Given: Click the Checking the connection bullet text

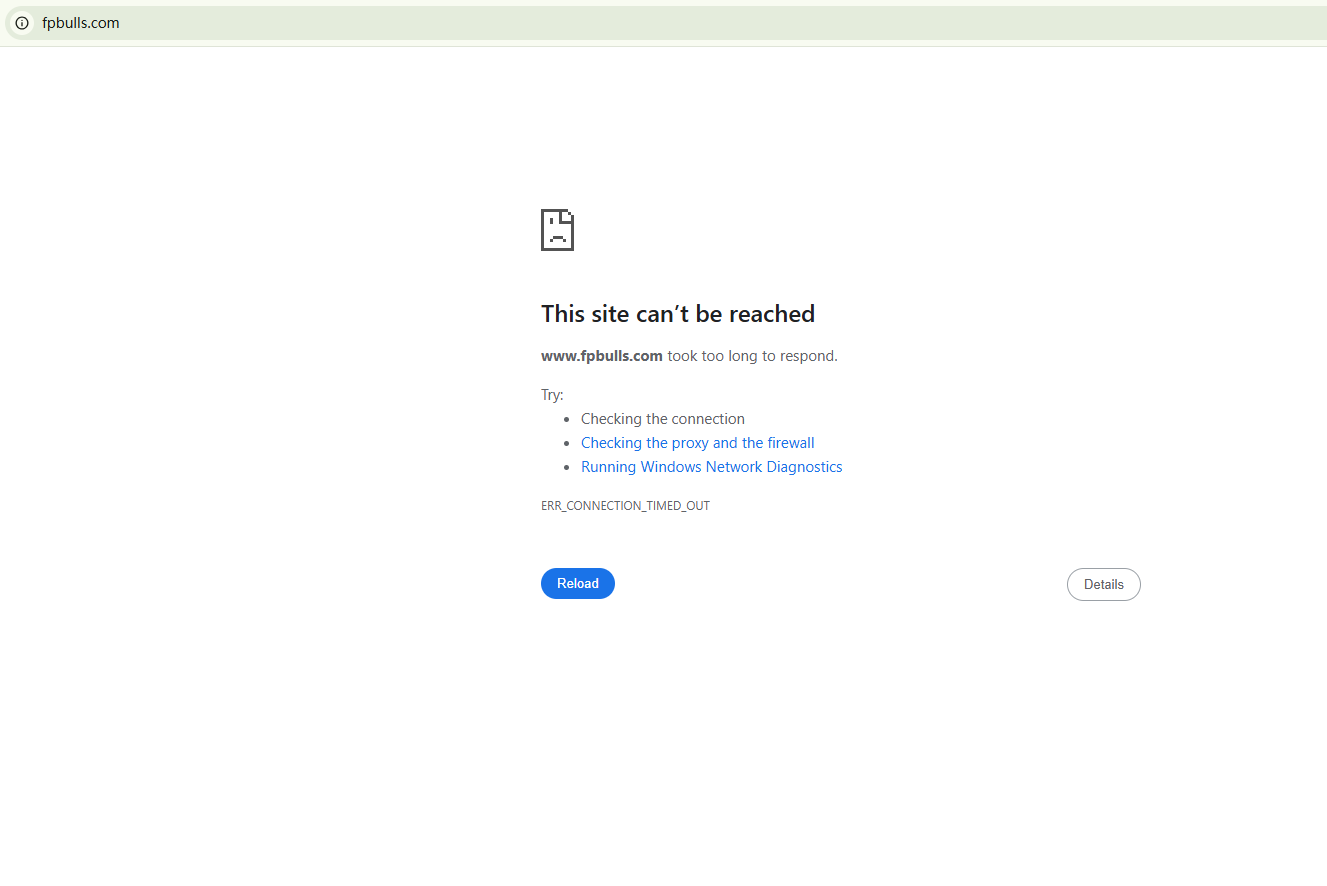Looking at the screenshot, I should pyautogui.click(x=663, y=419).
